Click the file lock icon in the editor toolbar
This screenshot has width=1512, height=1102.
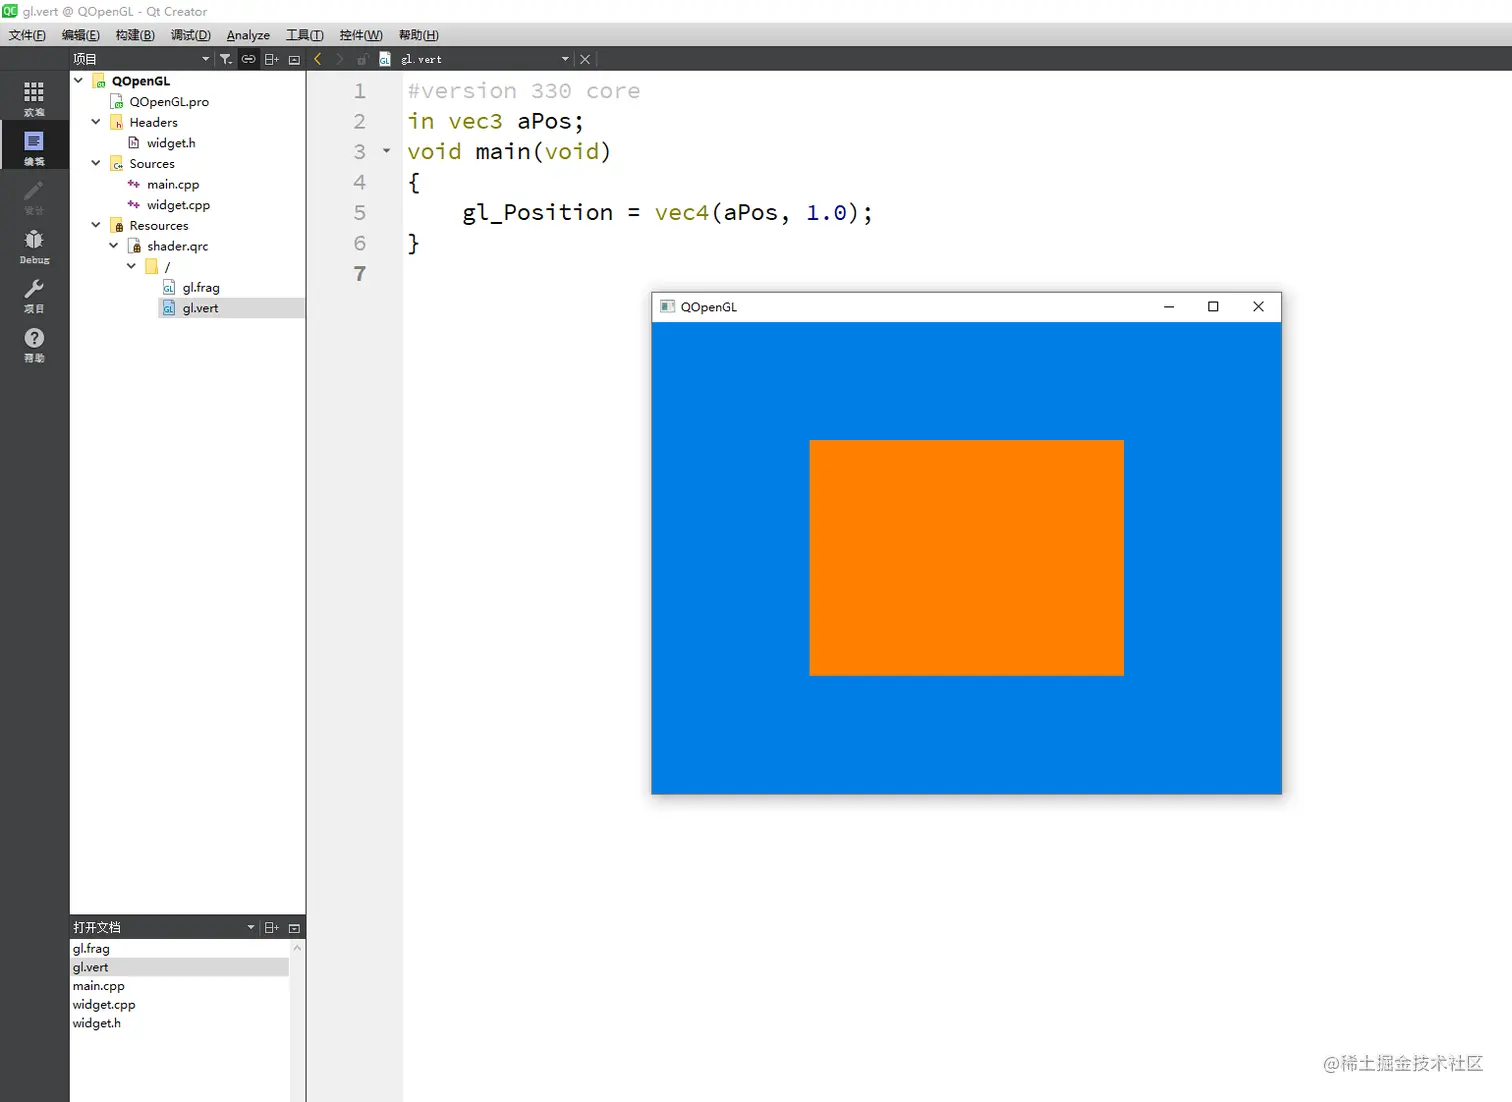(x=363, y=59)
